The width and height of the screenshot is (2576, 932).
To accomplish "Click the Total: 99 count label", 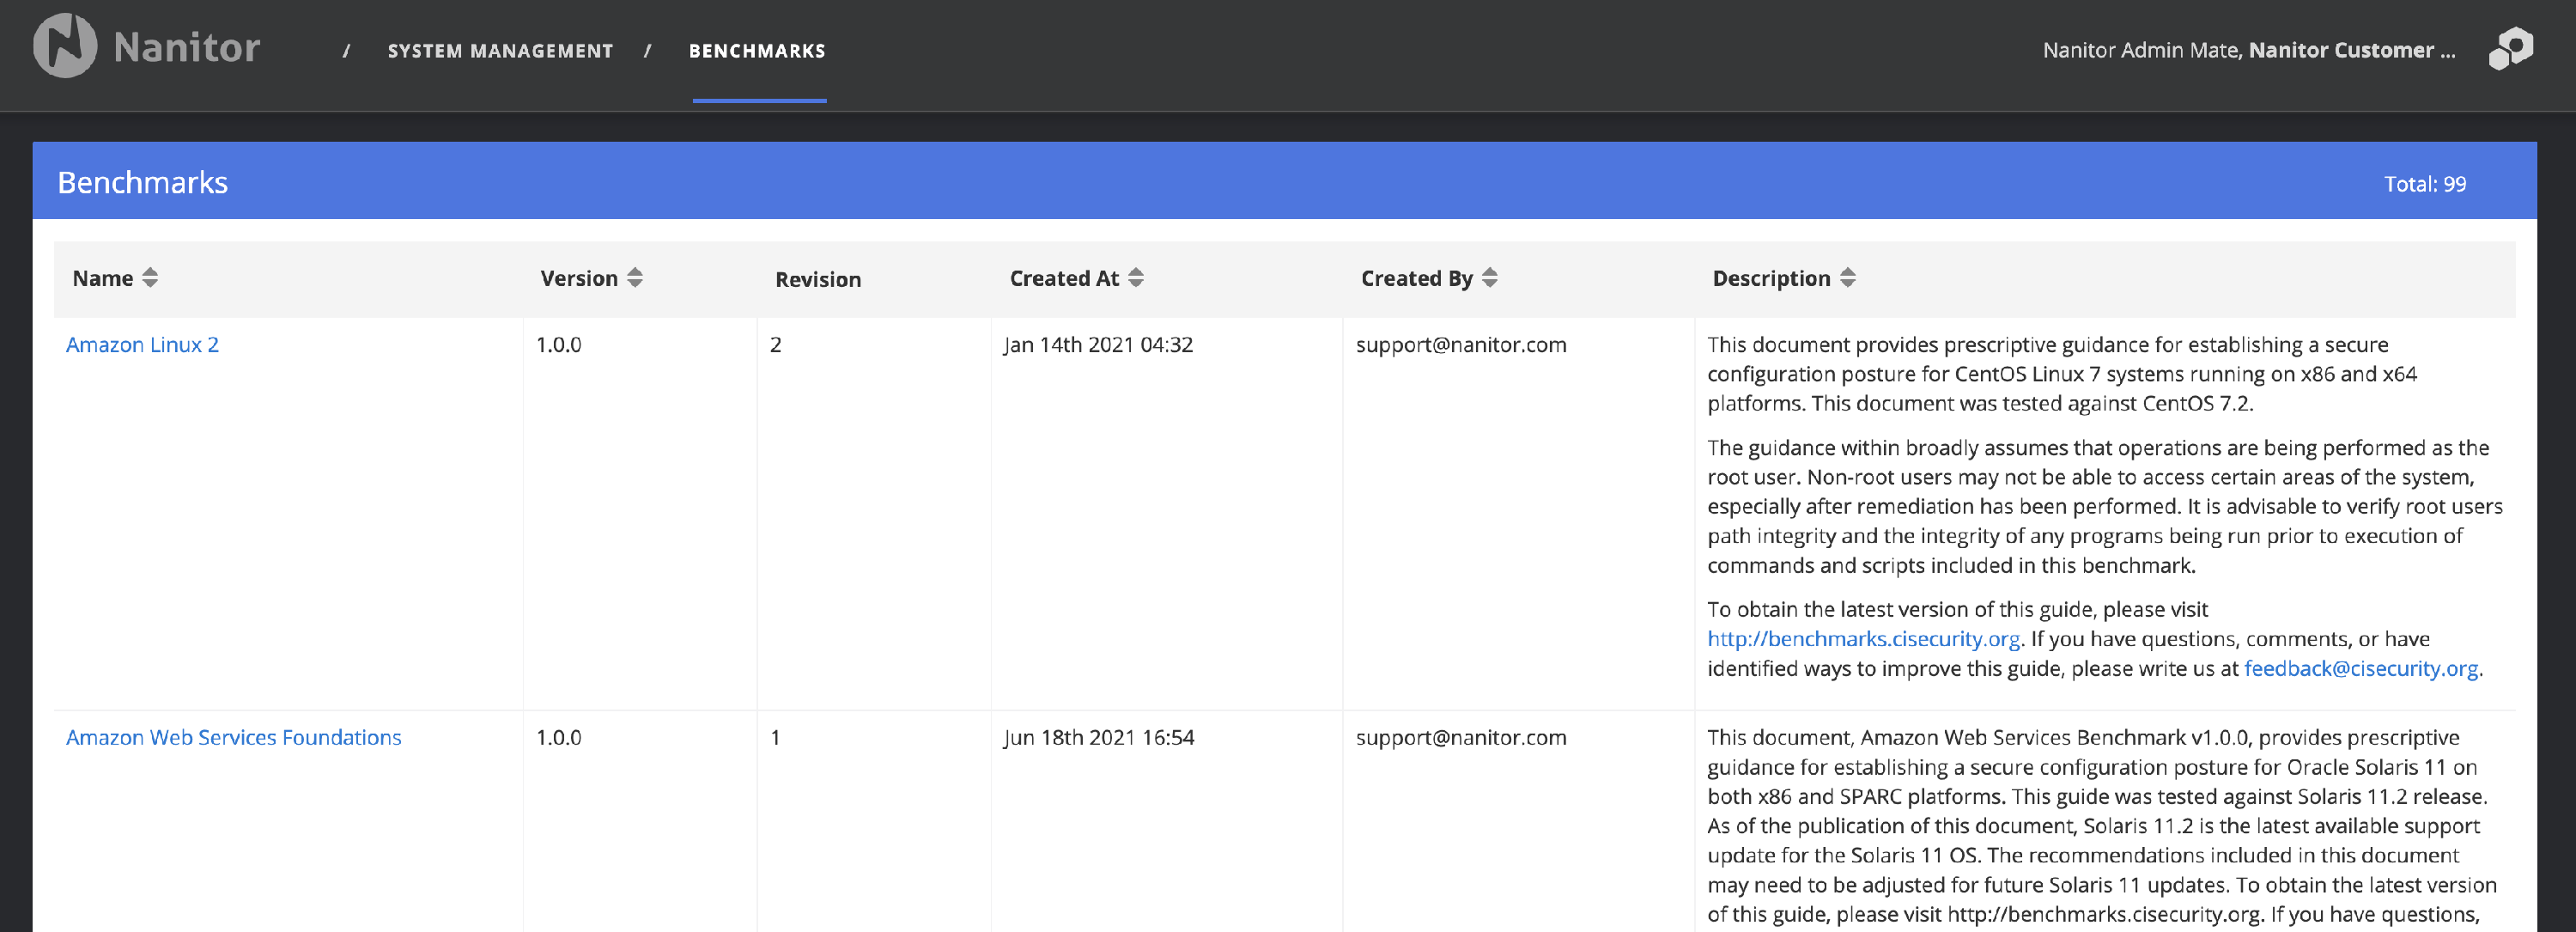I will pos(2424,184).
